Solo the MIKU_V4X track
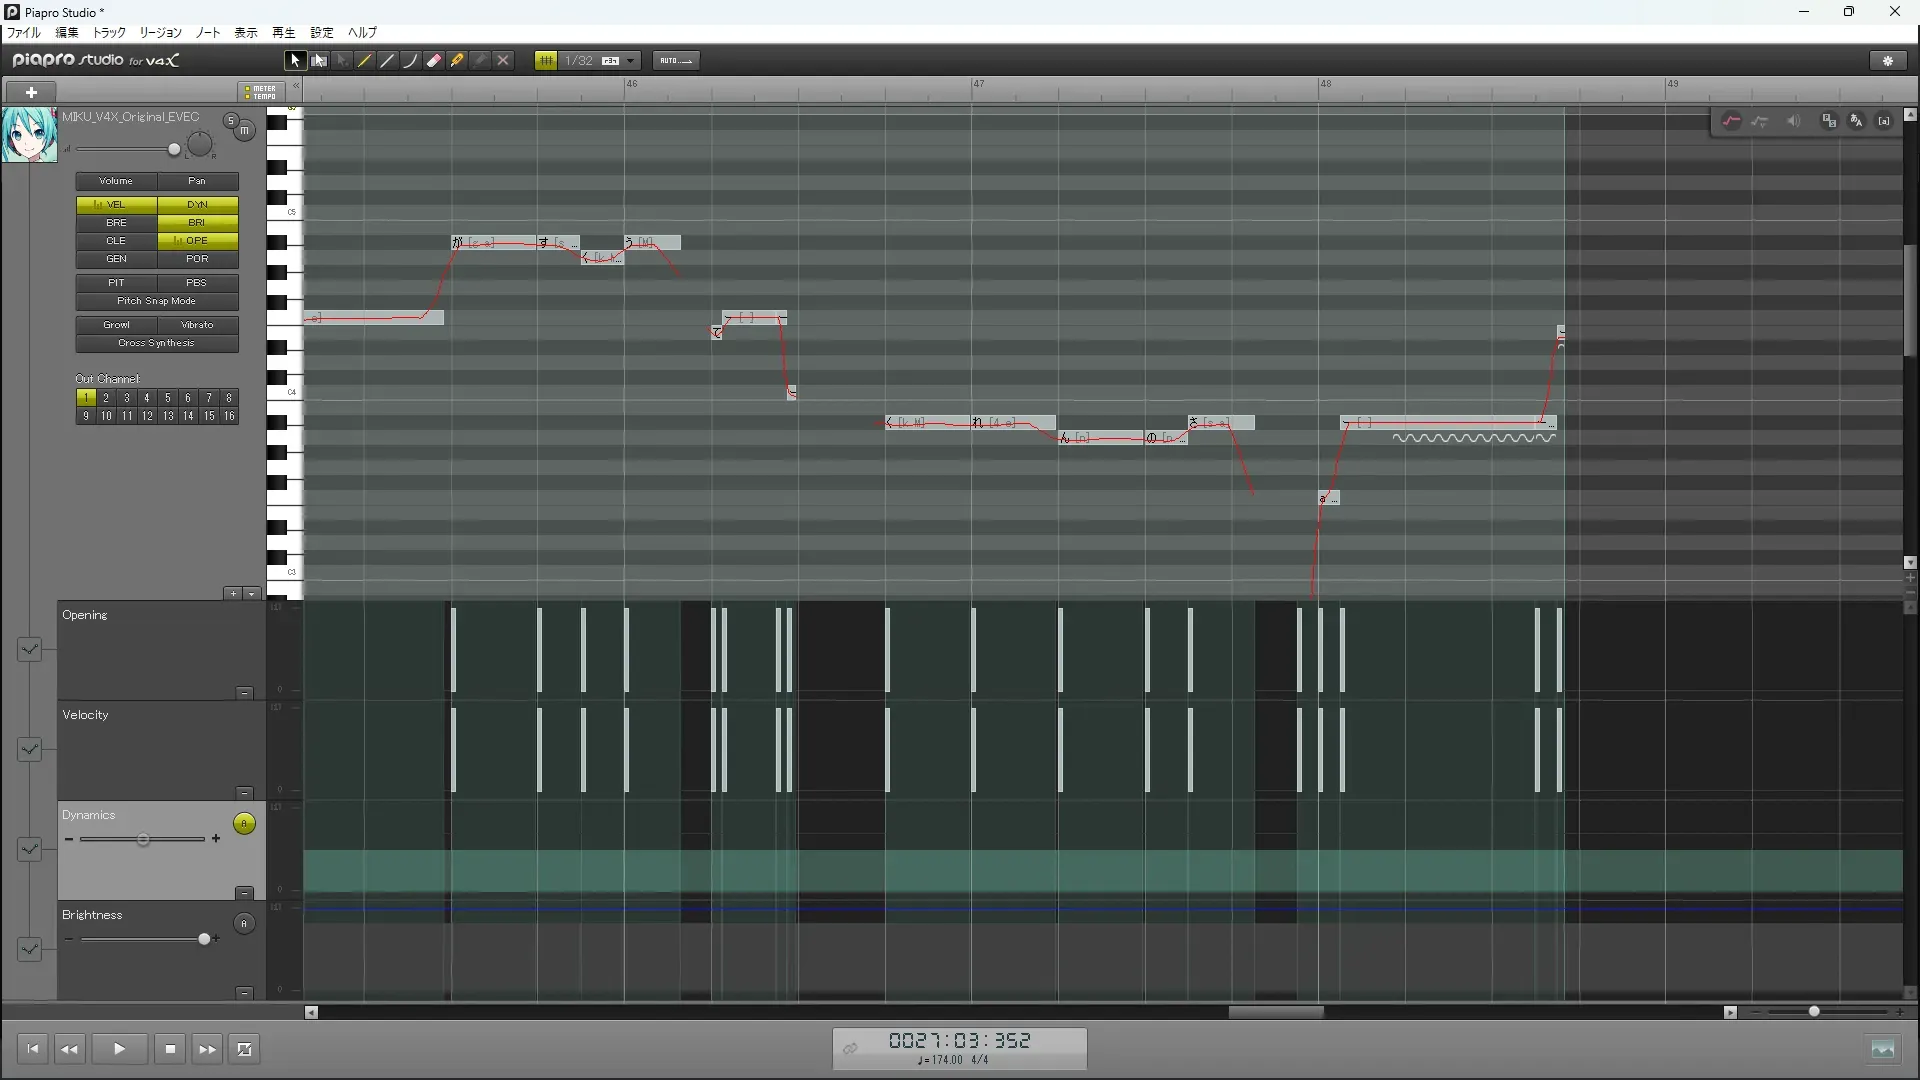This screenshot has width=1920, height=1080. [x=231, y=121]
